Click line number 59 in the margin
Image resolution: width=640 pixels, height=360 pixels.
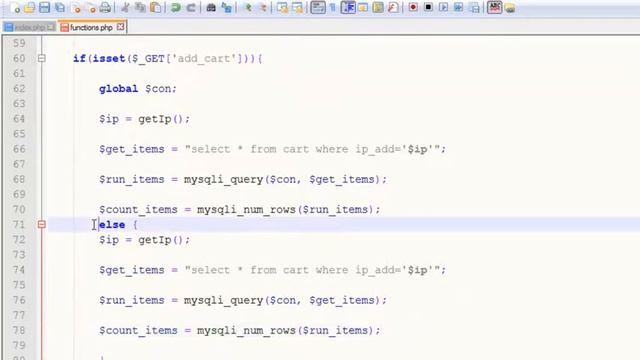click(x=19, y=43)
